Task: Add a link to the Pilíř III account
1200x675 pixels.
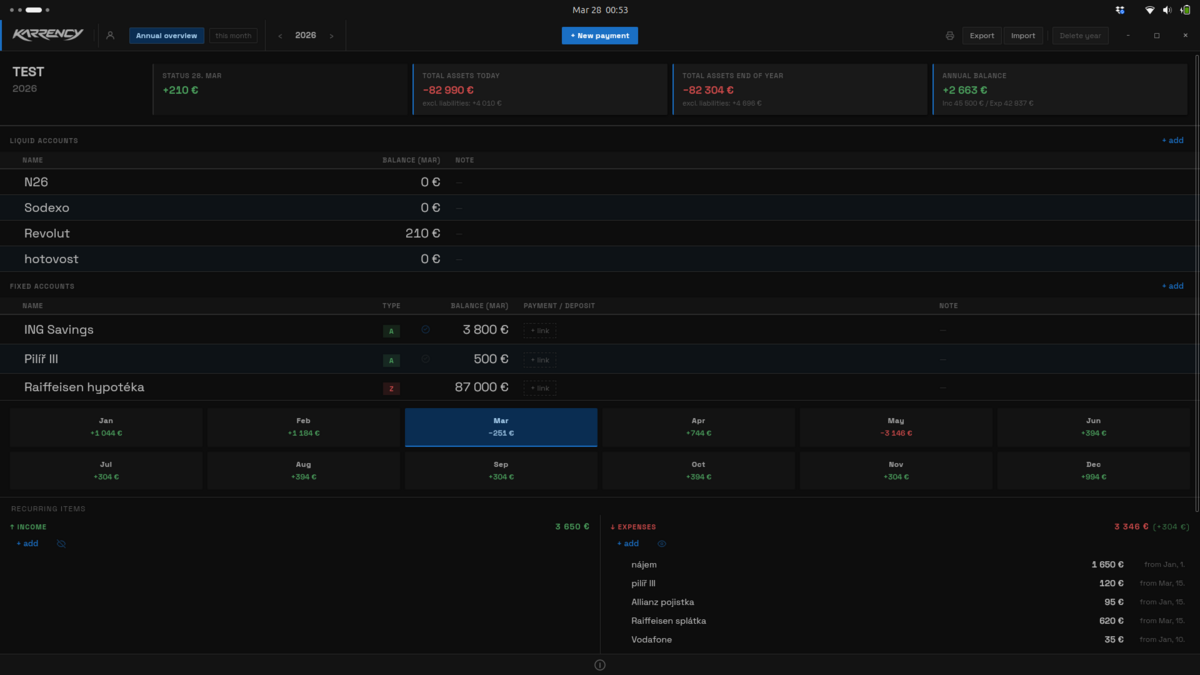Action: [x=540, y=360]
